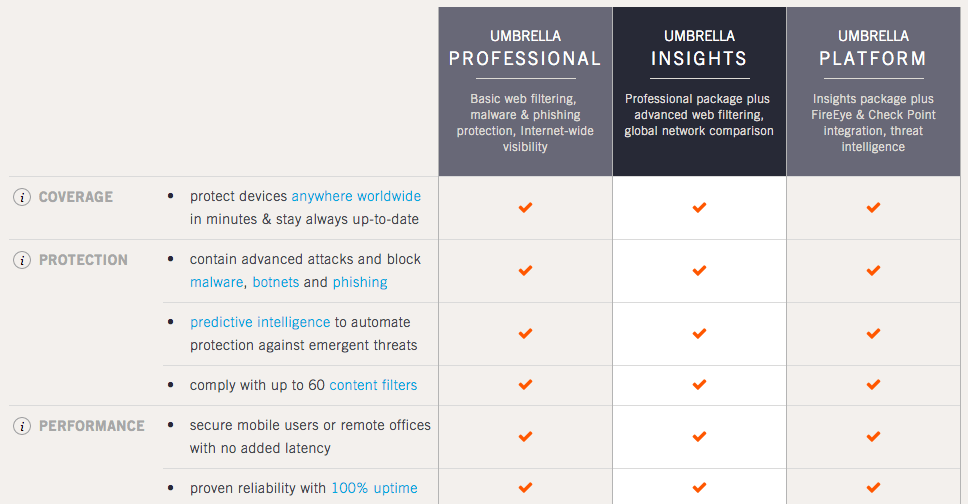This screenshot has width=968, height=504.
Task: Click Insights checkmark in the 100% uptime row
Action: pos(699,488)
